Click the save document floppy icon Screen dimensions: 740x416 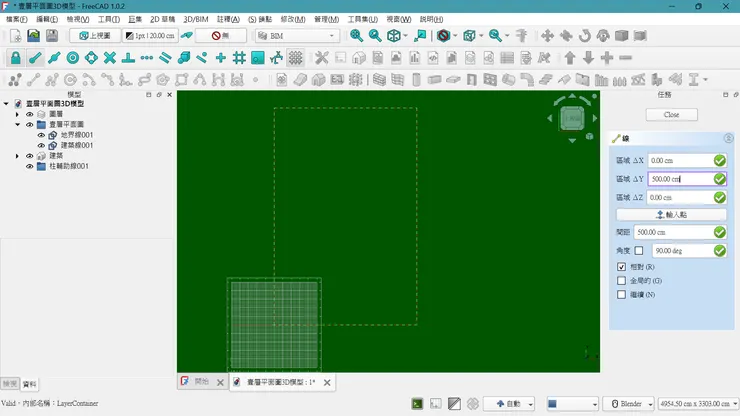click(52, 36)
